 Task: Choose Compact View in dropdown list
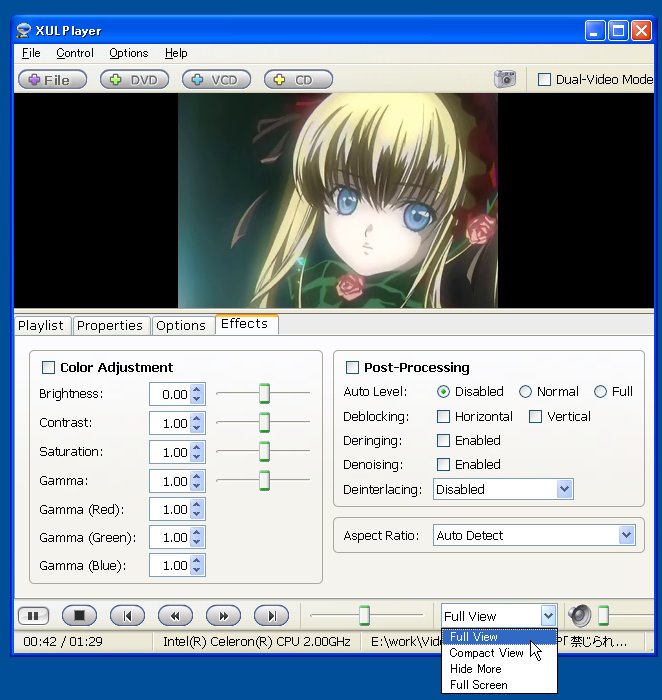(499, 653)
